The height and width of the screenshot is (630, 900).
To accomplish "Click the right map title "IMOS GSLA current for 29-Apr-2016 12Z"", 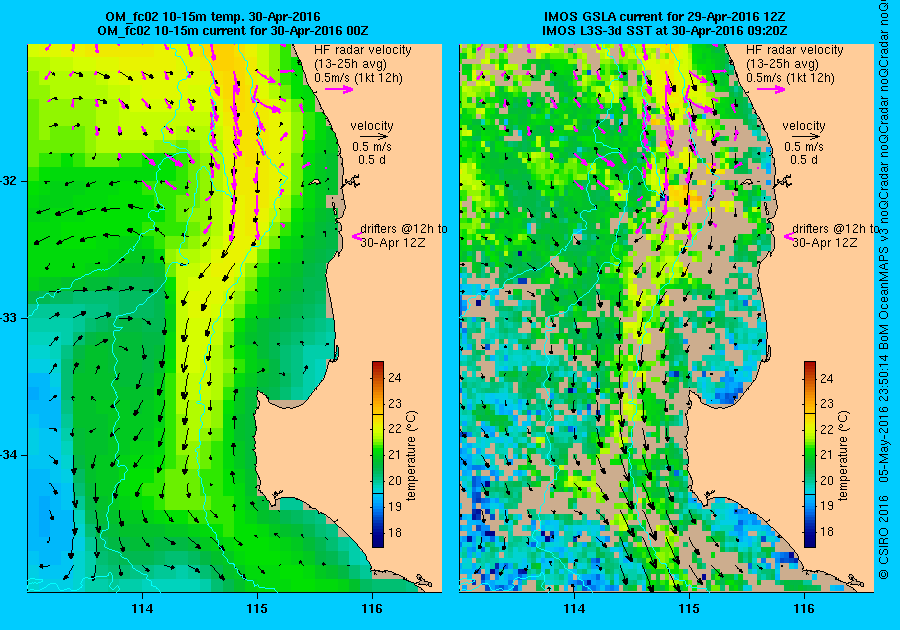I will pyautogui.click(x=665, y=17).
